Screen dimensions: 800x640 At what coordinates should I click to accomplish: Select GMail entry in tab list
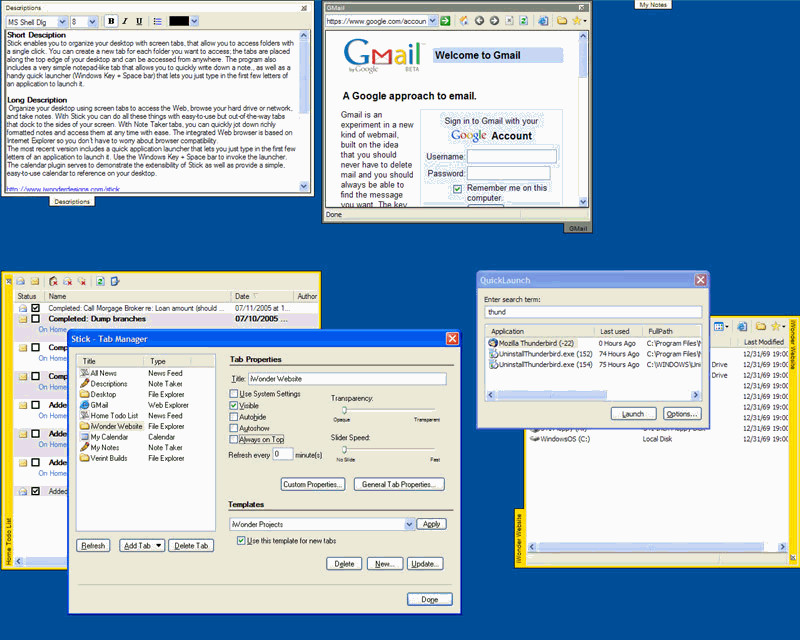(x=99, y=405)
